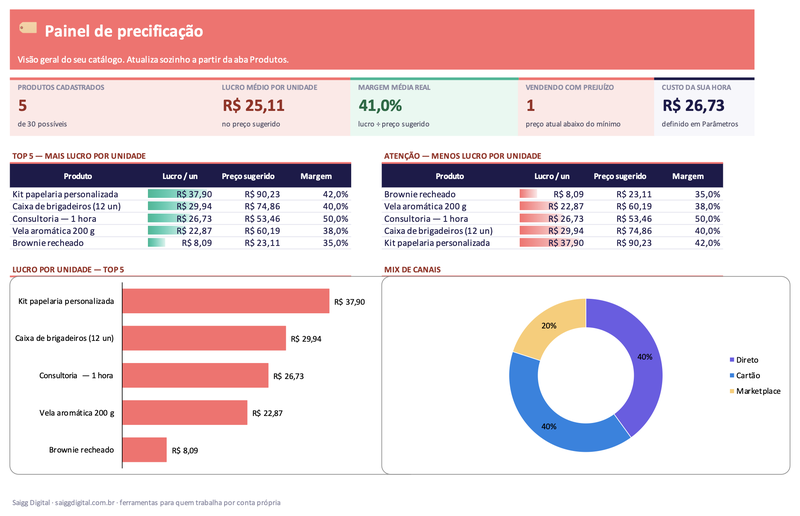Select the margem média real value 41,0%

pos(380,106)
